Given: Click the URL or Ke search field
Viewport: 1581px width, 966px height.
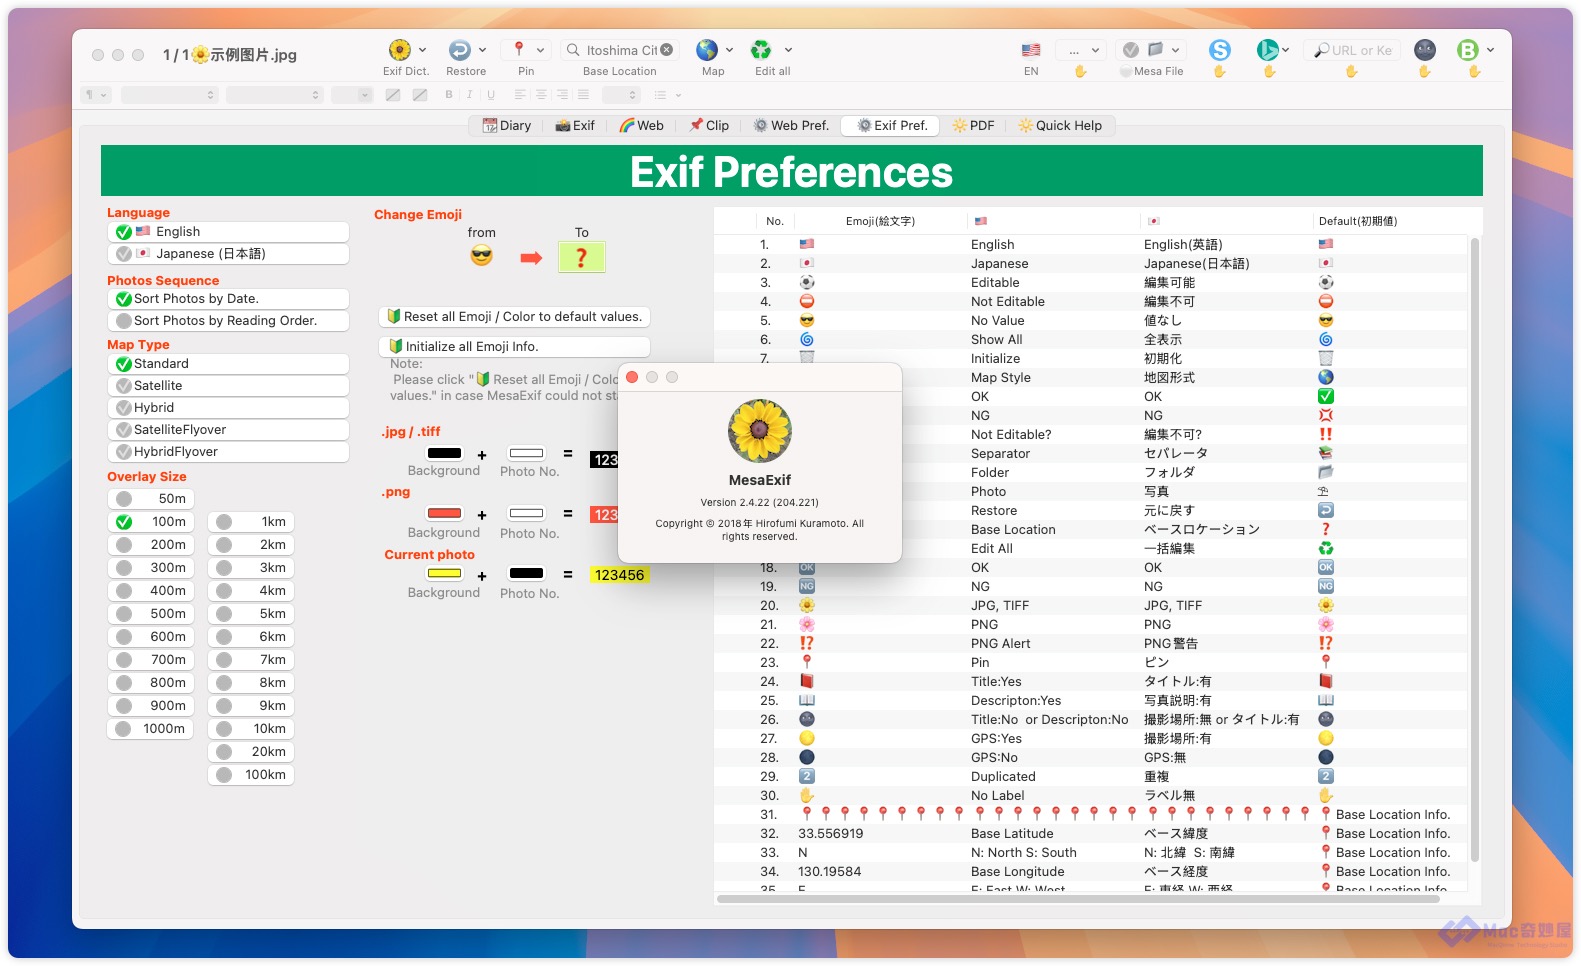Looking at the screenshot, I should click(x=1352, y=50).
